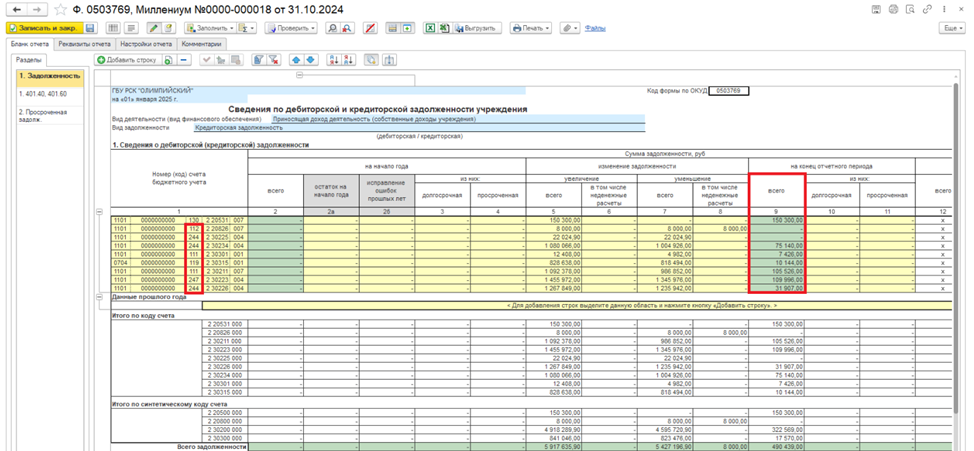Click the copy row icon after Добавить строку
The image size is (974, 451).
click(168, 60)
